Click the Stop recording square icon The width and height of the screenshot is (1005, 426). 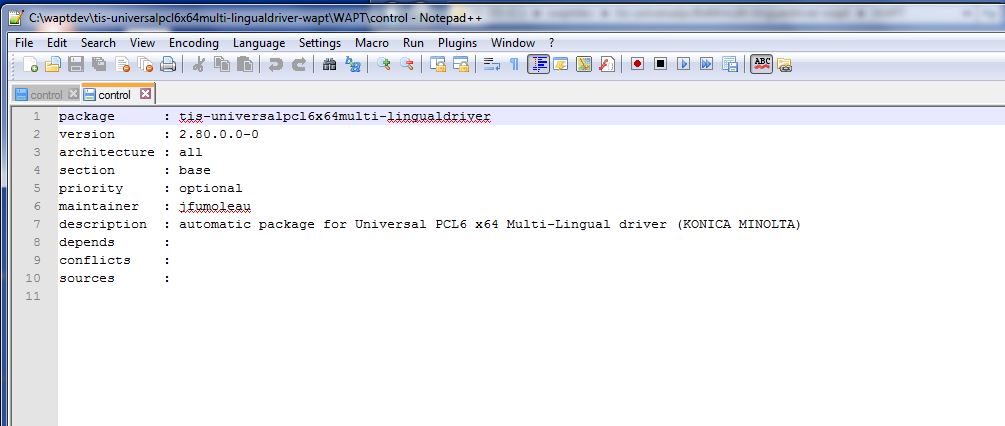pos(660,64)
